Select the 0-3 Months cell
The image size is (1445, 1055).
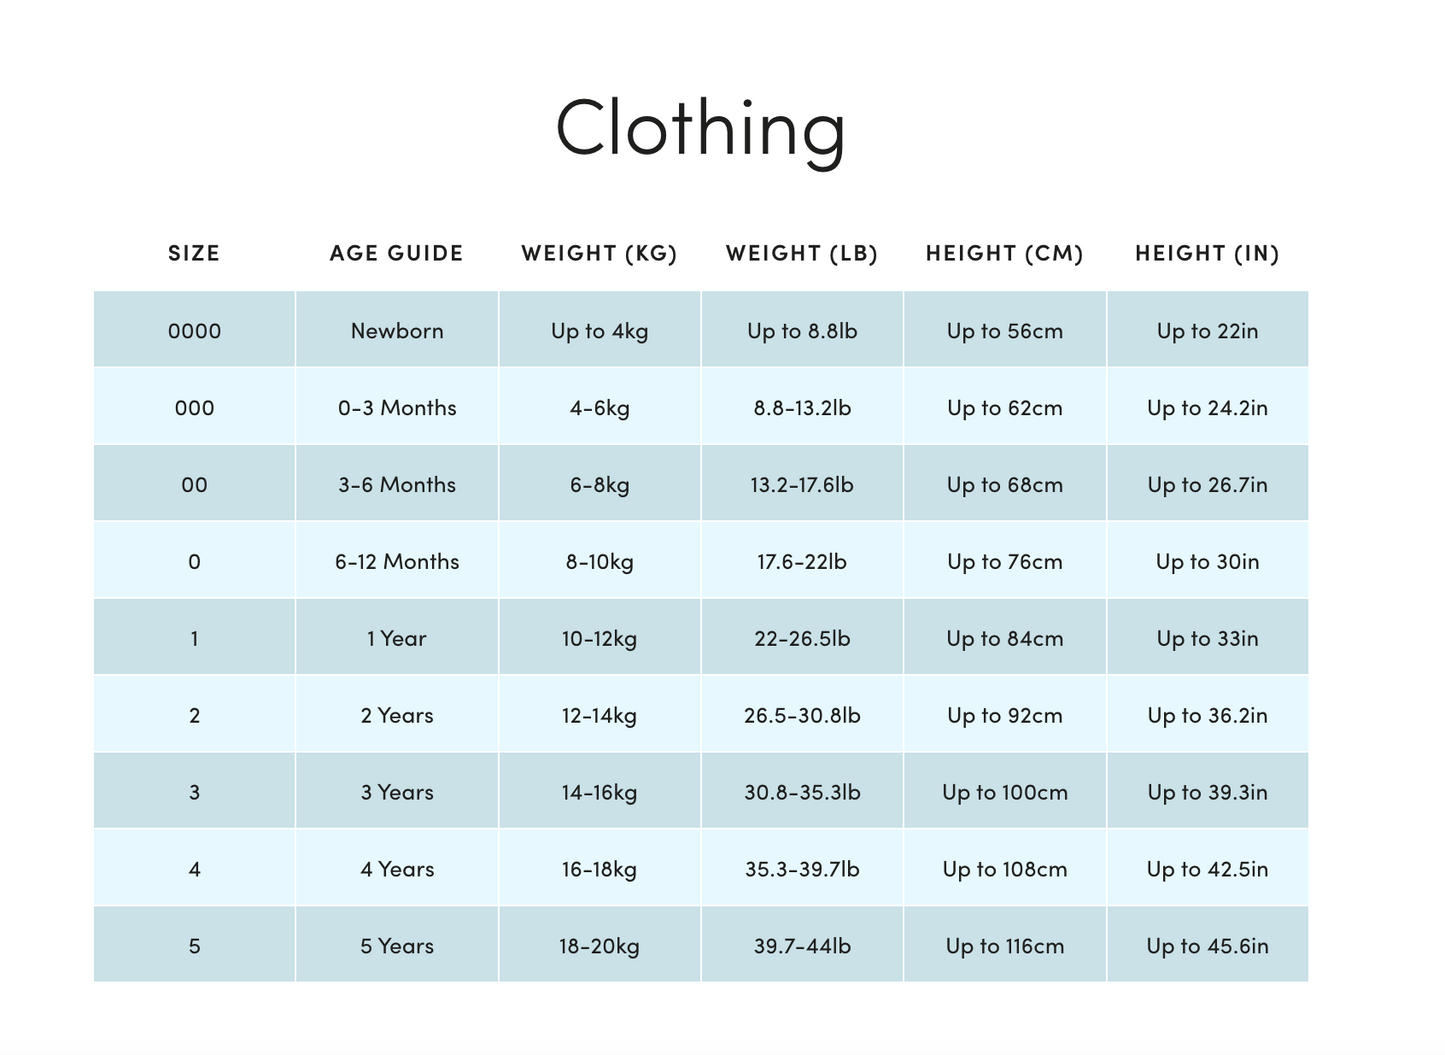tap(397, 408)
